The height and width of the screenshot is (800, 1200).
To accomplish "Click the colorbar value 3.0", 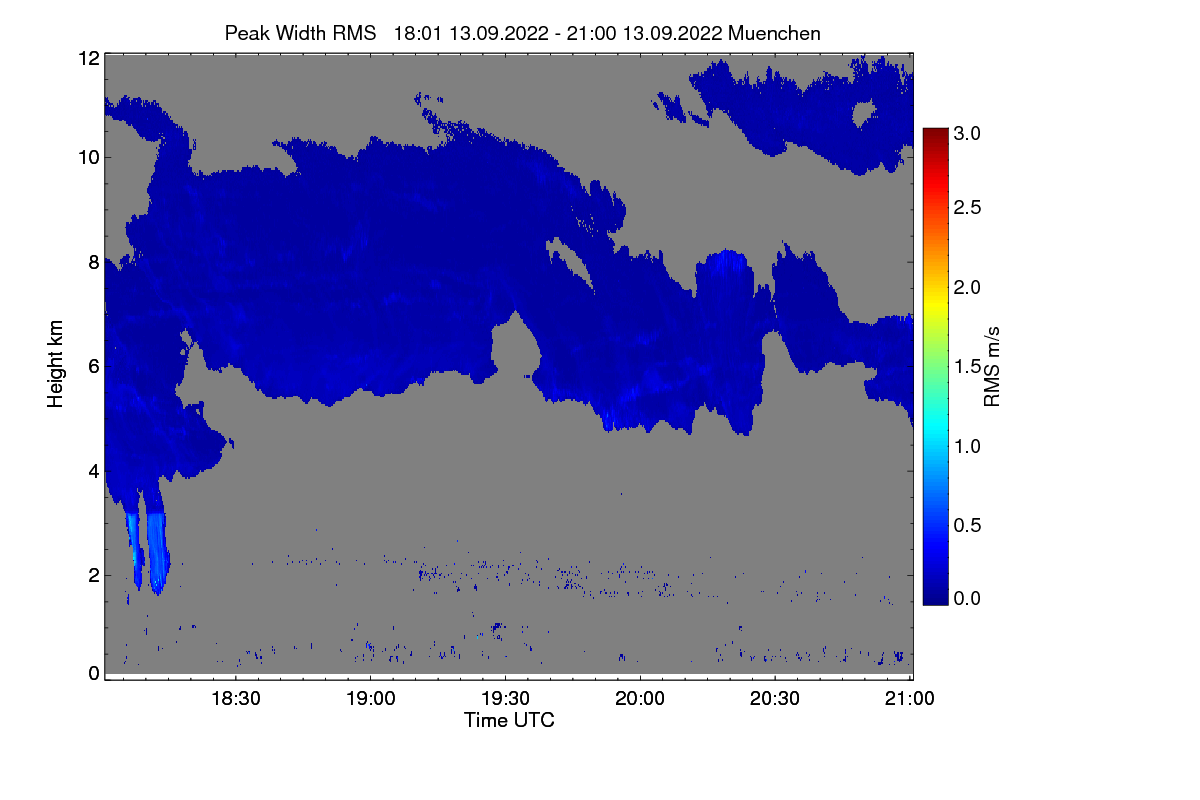I will coord(967,132).
